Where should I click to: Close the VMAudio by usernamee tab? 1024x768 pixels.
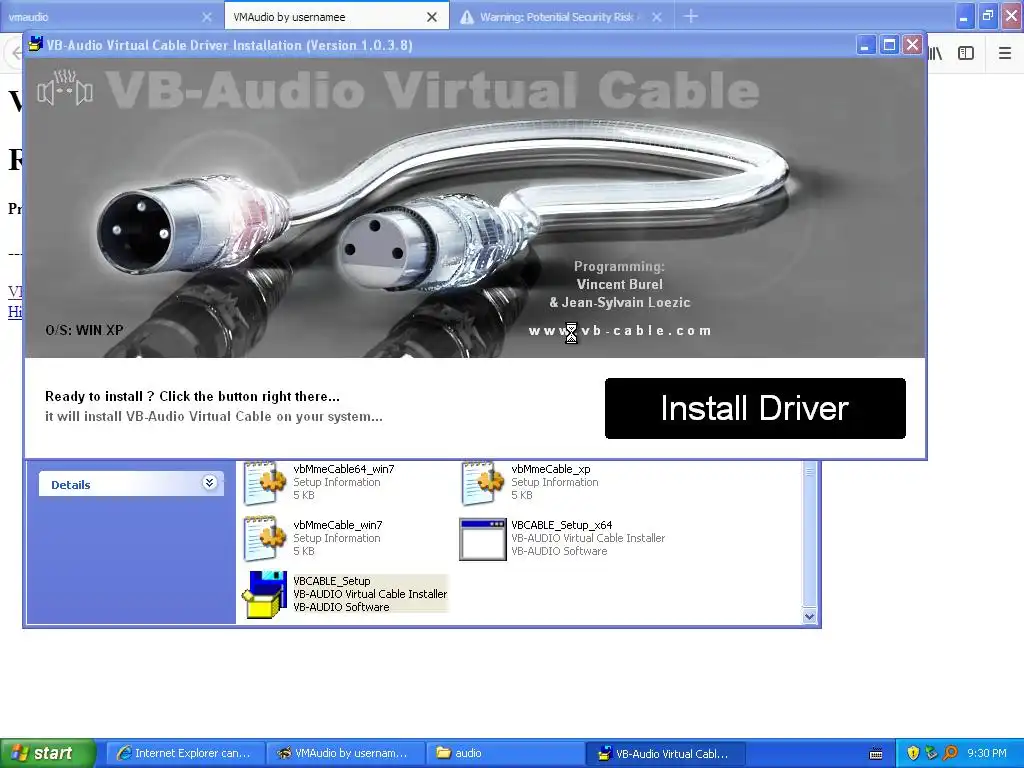point(432,17)
